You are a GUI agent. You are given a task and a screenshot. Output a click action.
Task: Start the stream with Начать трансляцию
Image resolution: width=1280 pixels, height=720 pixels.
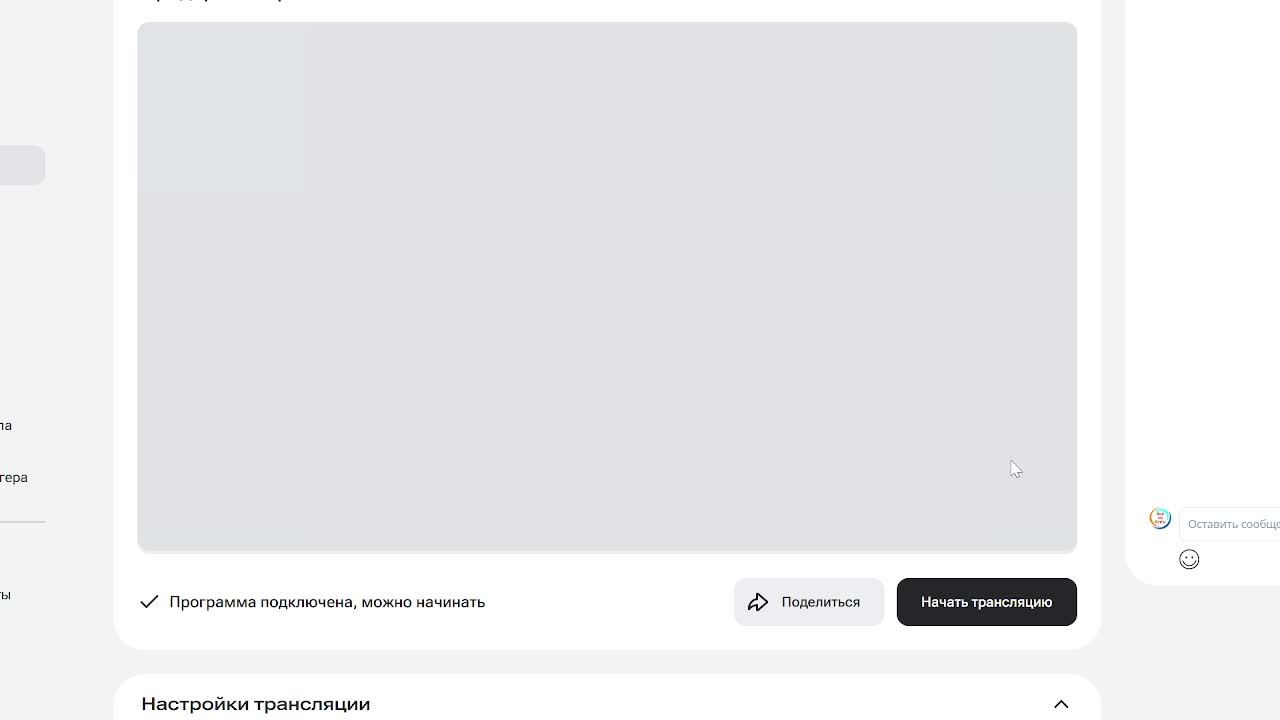pyautogui.click(x=987, y=602)
